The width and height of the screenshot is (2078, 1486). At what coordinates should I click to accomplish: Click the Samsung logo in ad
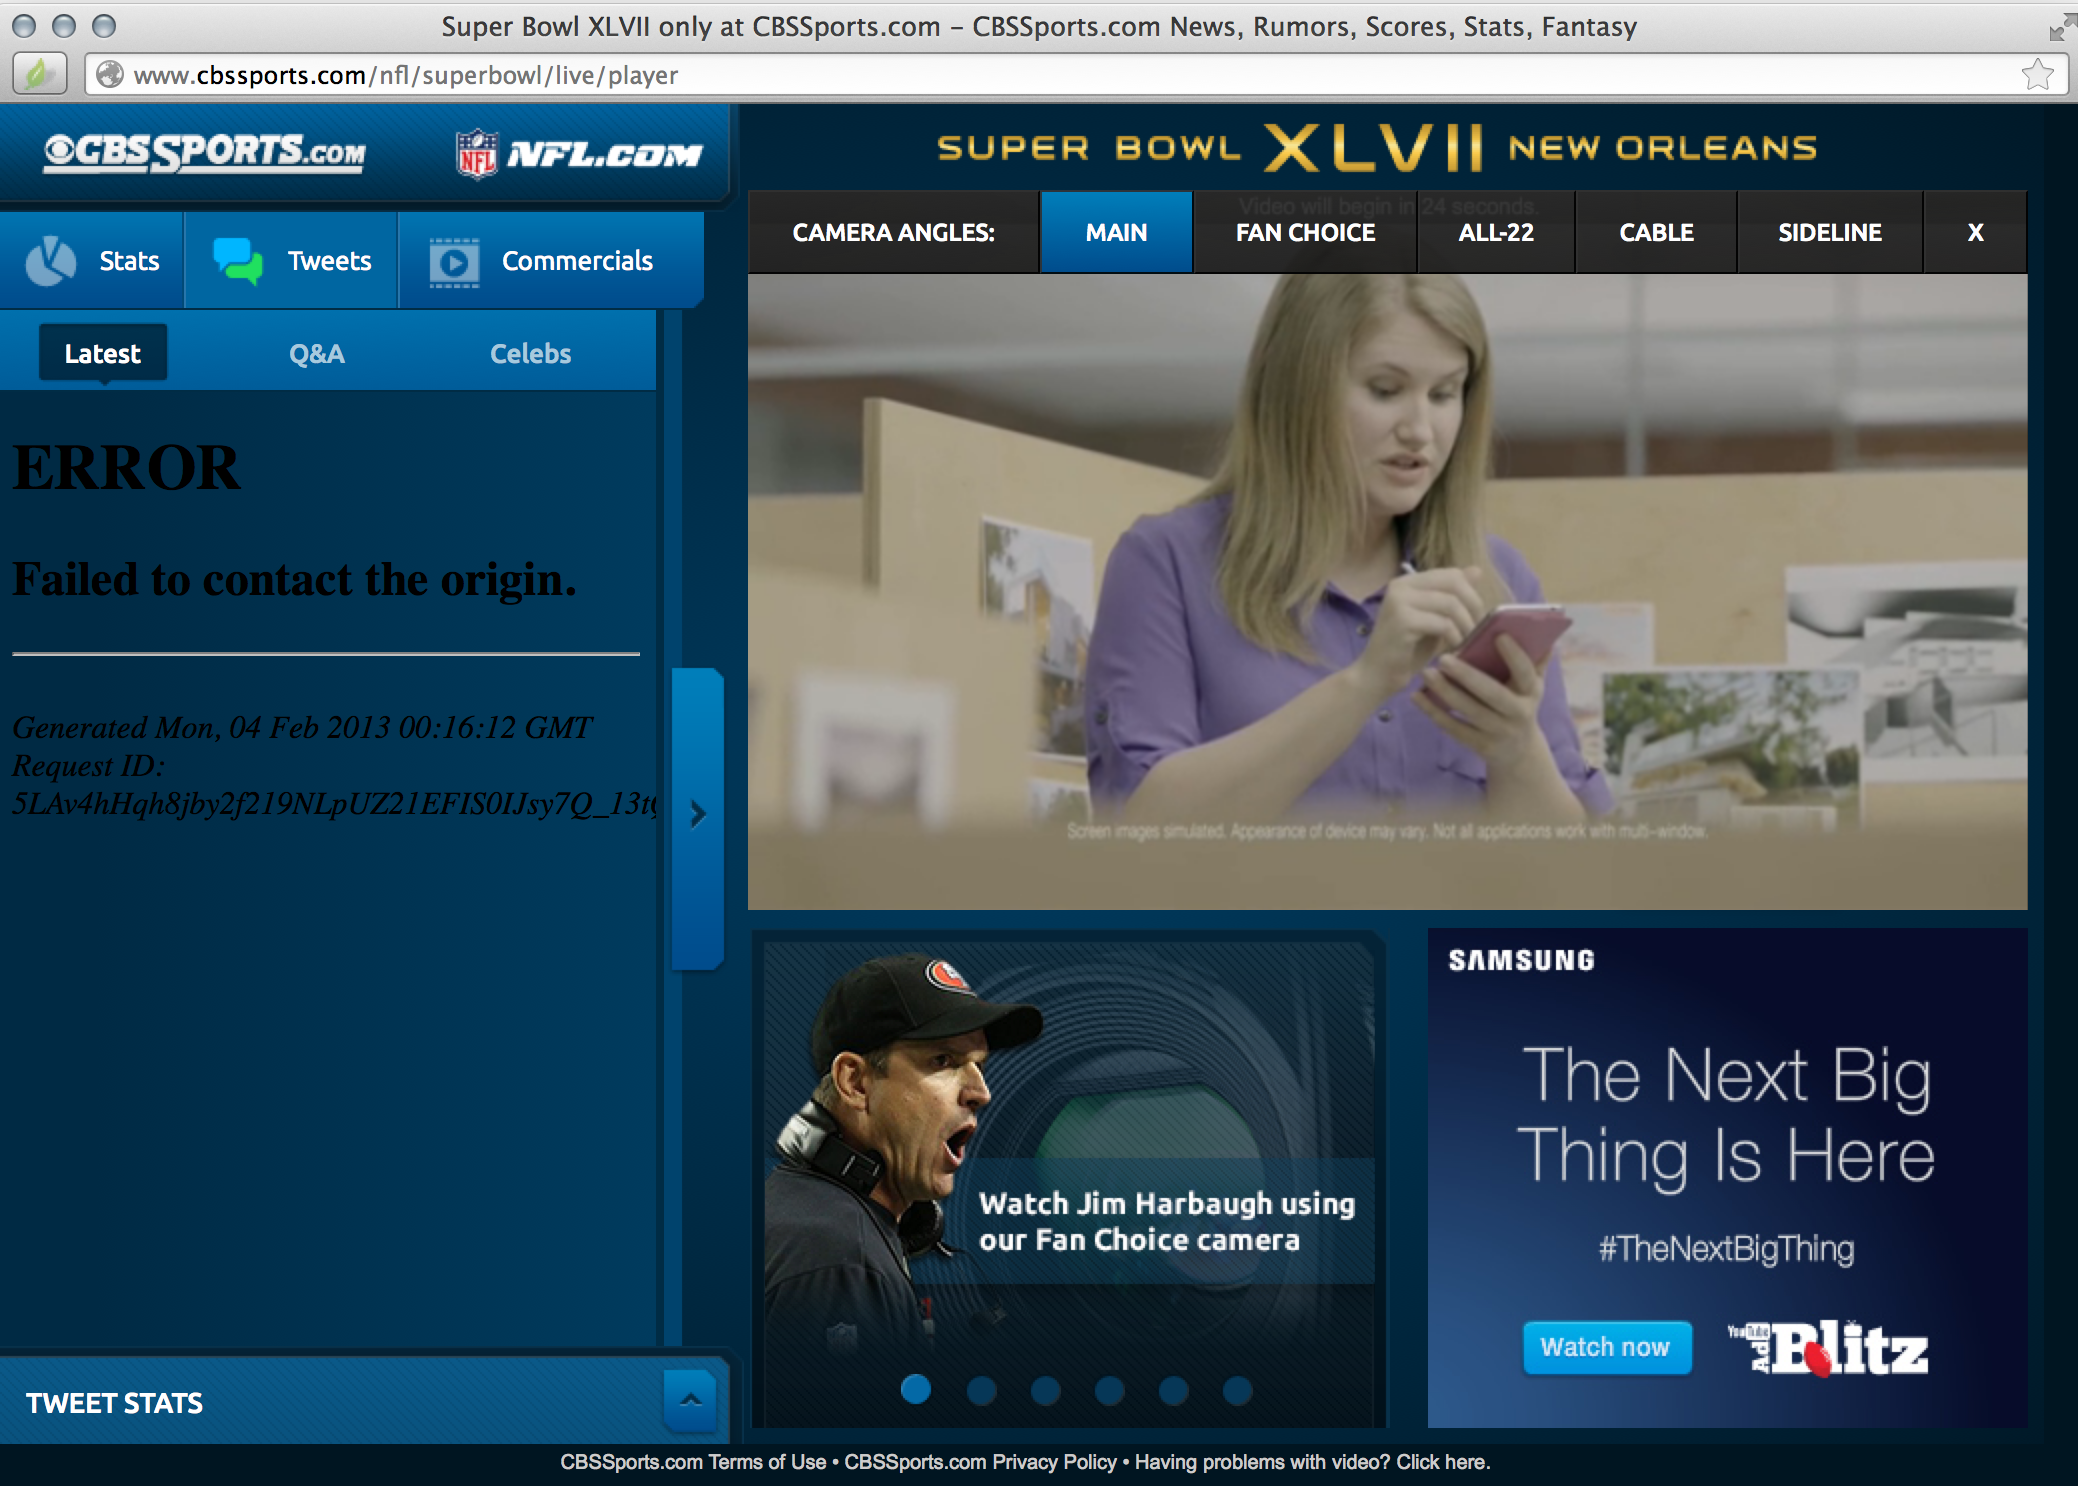(1521, 960)
